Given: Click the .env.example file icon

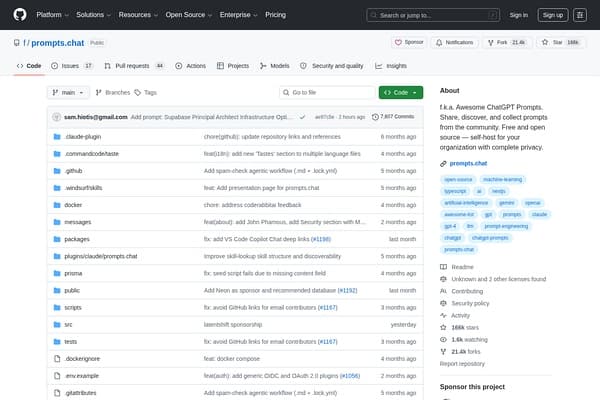Looking at the screenshot, I should click(x=57, y=376).
